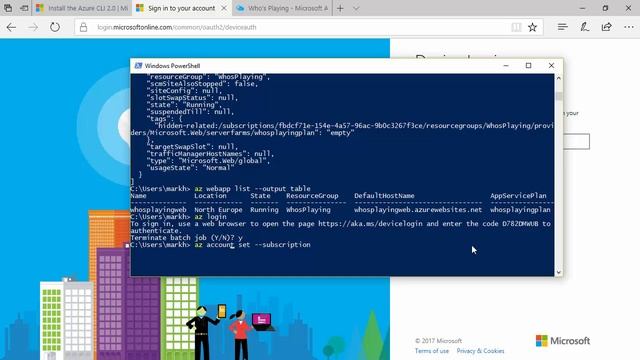
Task: Click PowerShell scrollbar up arrow
Action: 559,78
